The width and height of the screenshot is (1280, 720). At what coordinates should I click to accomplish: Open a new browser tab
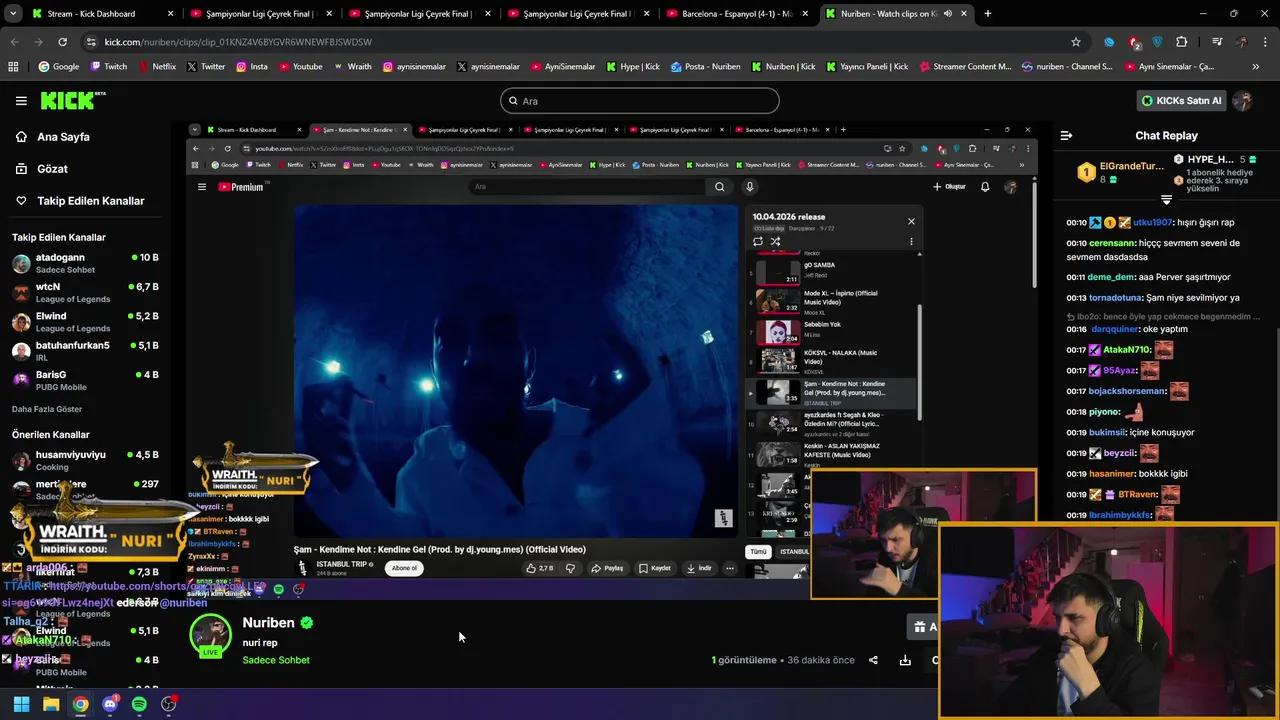tap(988, 14)
